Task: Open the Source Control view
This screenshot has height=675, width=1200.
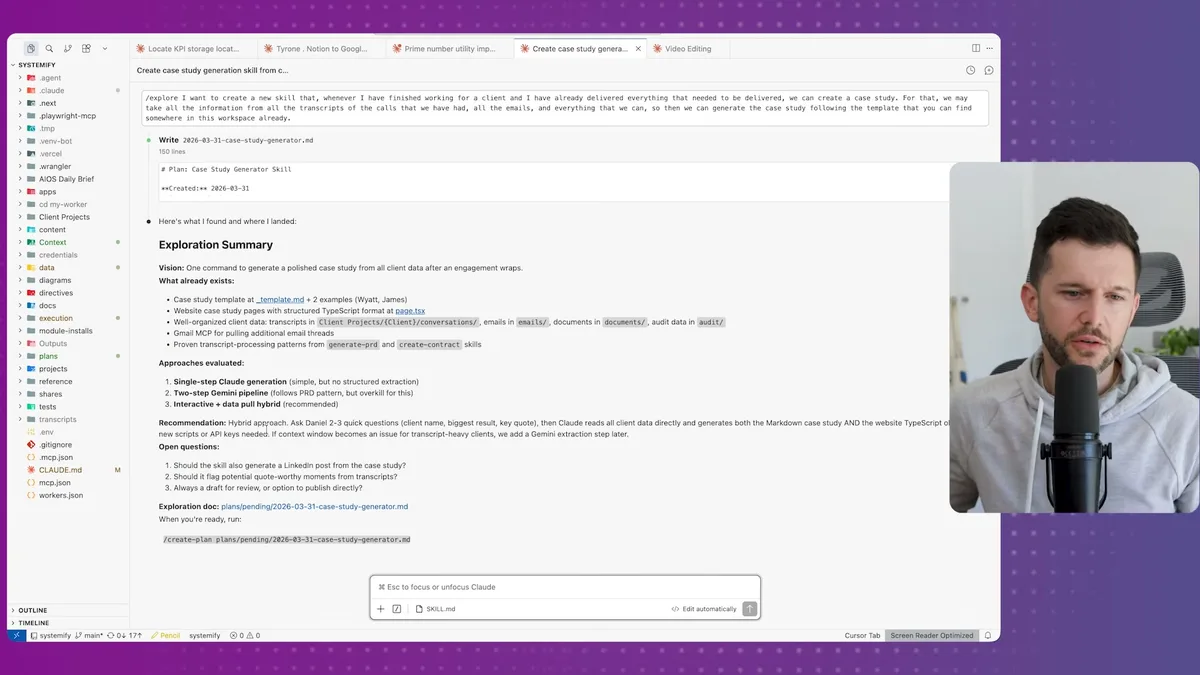Action: click(x=68, y=48)
